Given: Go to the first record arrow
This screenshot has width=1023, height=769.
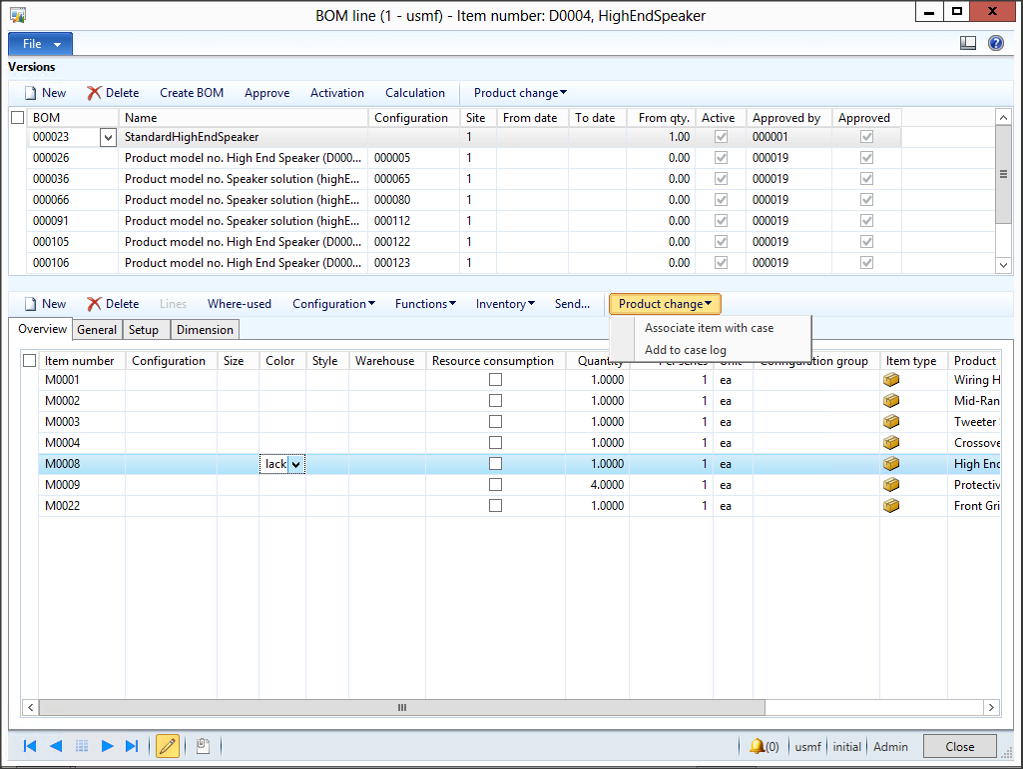Looking at the screenshot, I should (x=30, y=746).
